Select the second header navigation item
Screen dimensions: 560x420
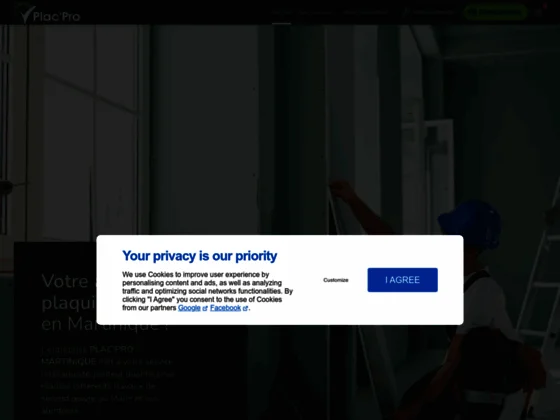pos(315,12)
